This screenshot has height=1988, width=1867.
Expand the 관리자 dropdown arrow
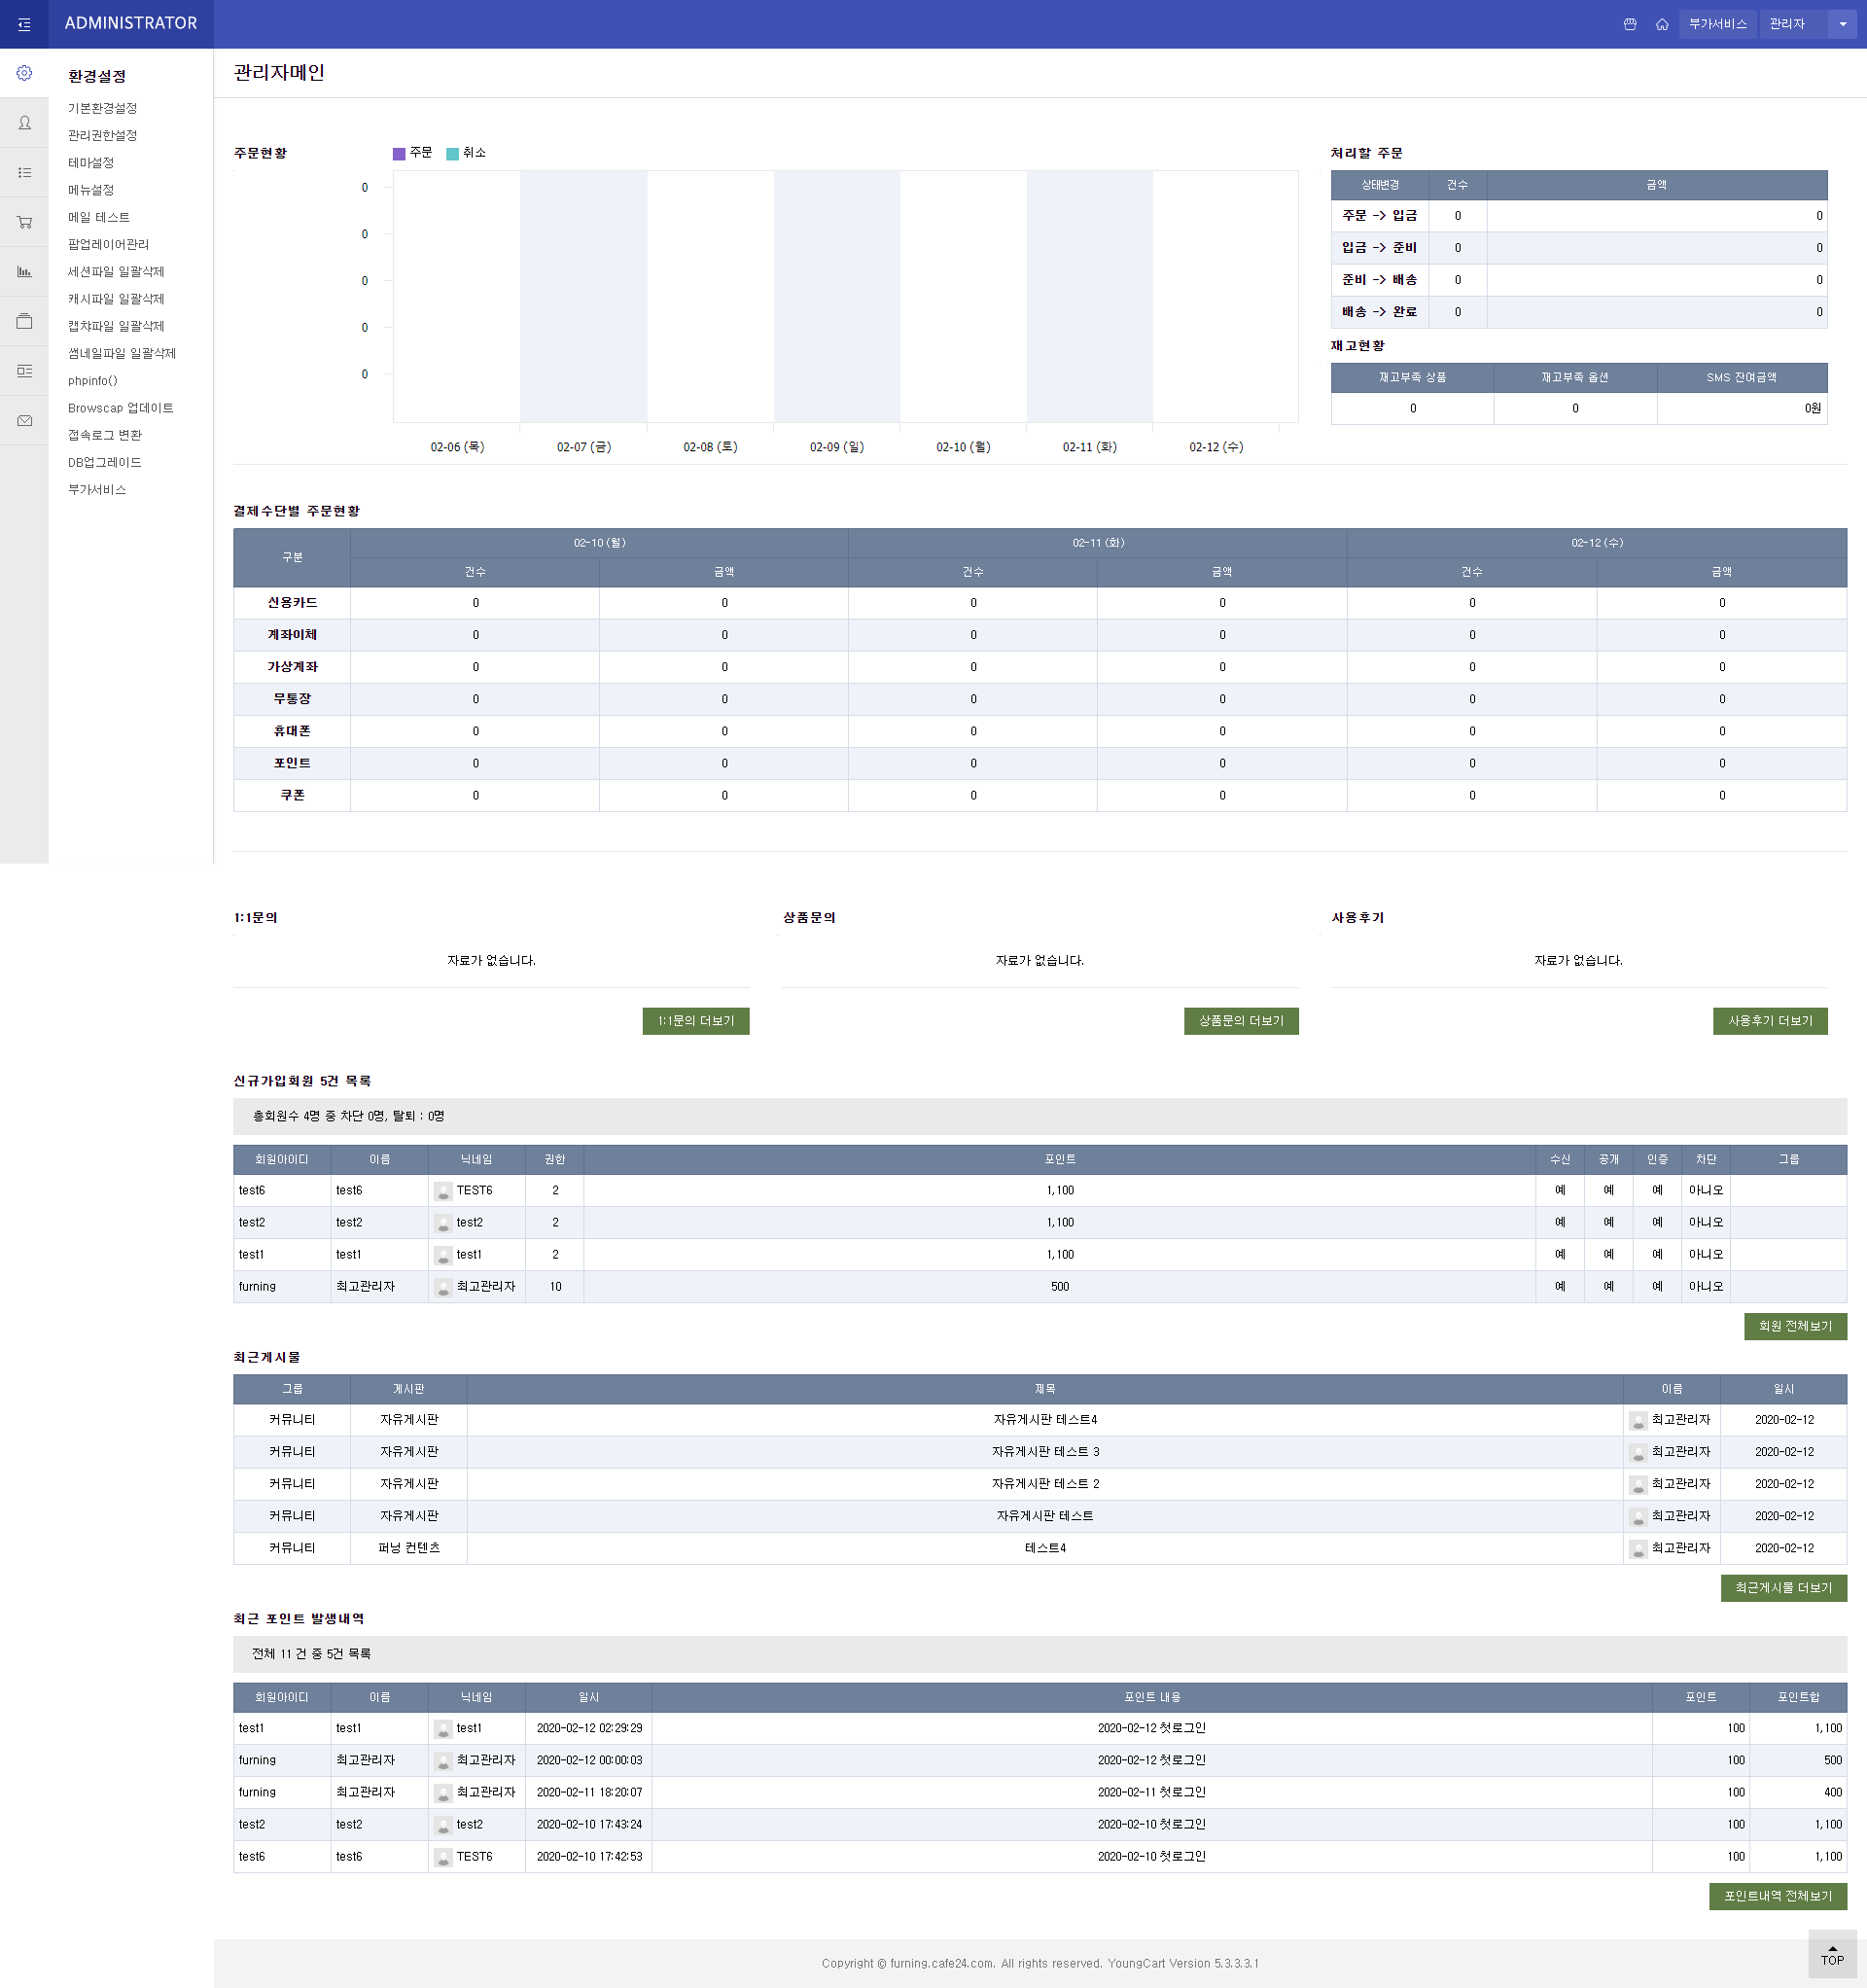tap(1842, 24)
